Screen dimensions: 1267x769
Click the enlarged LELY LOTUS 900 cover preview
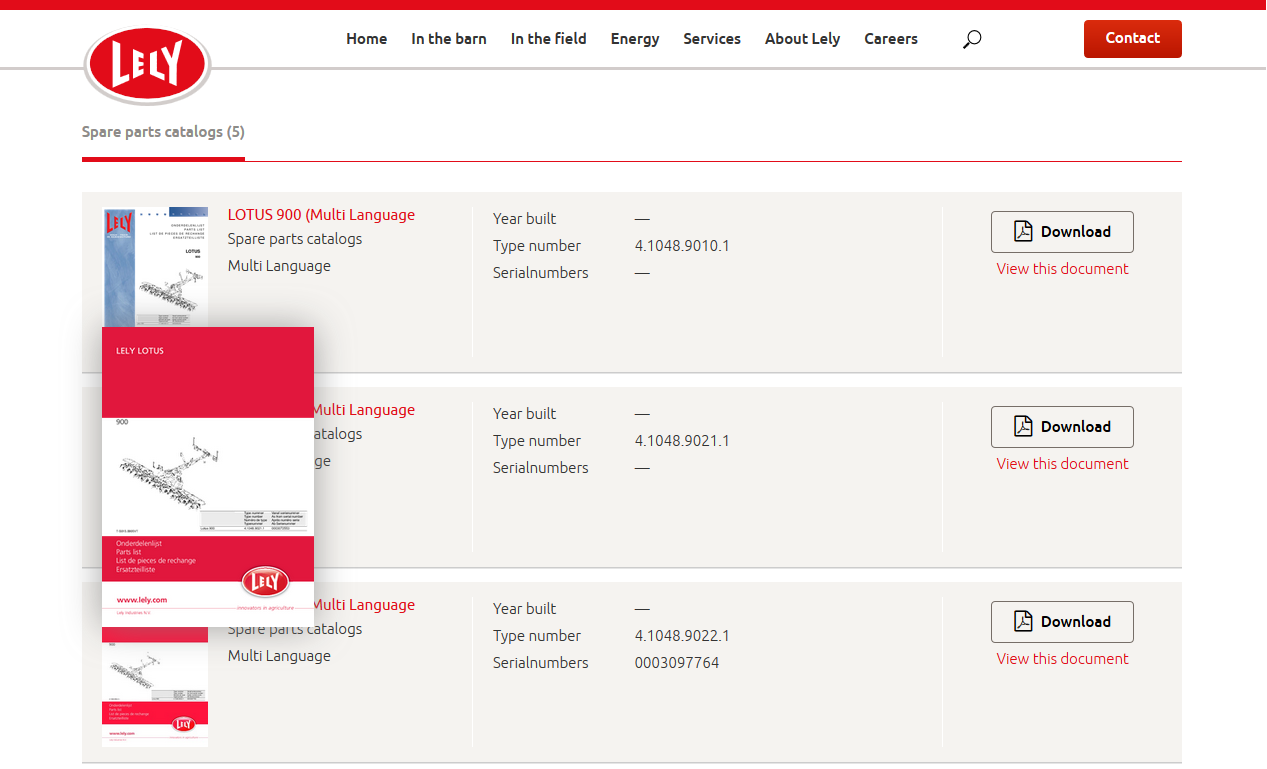[208, 477]
